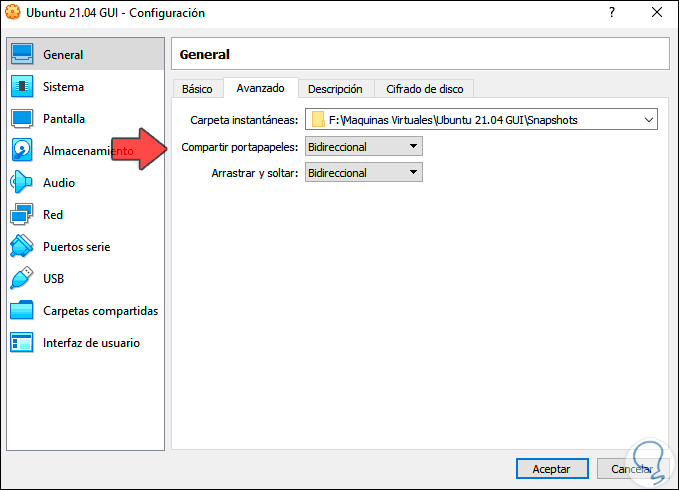Click the question mark help button
The image size is (679, 490).
(x=612, y=12)
